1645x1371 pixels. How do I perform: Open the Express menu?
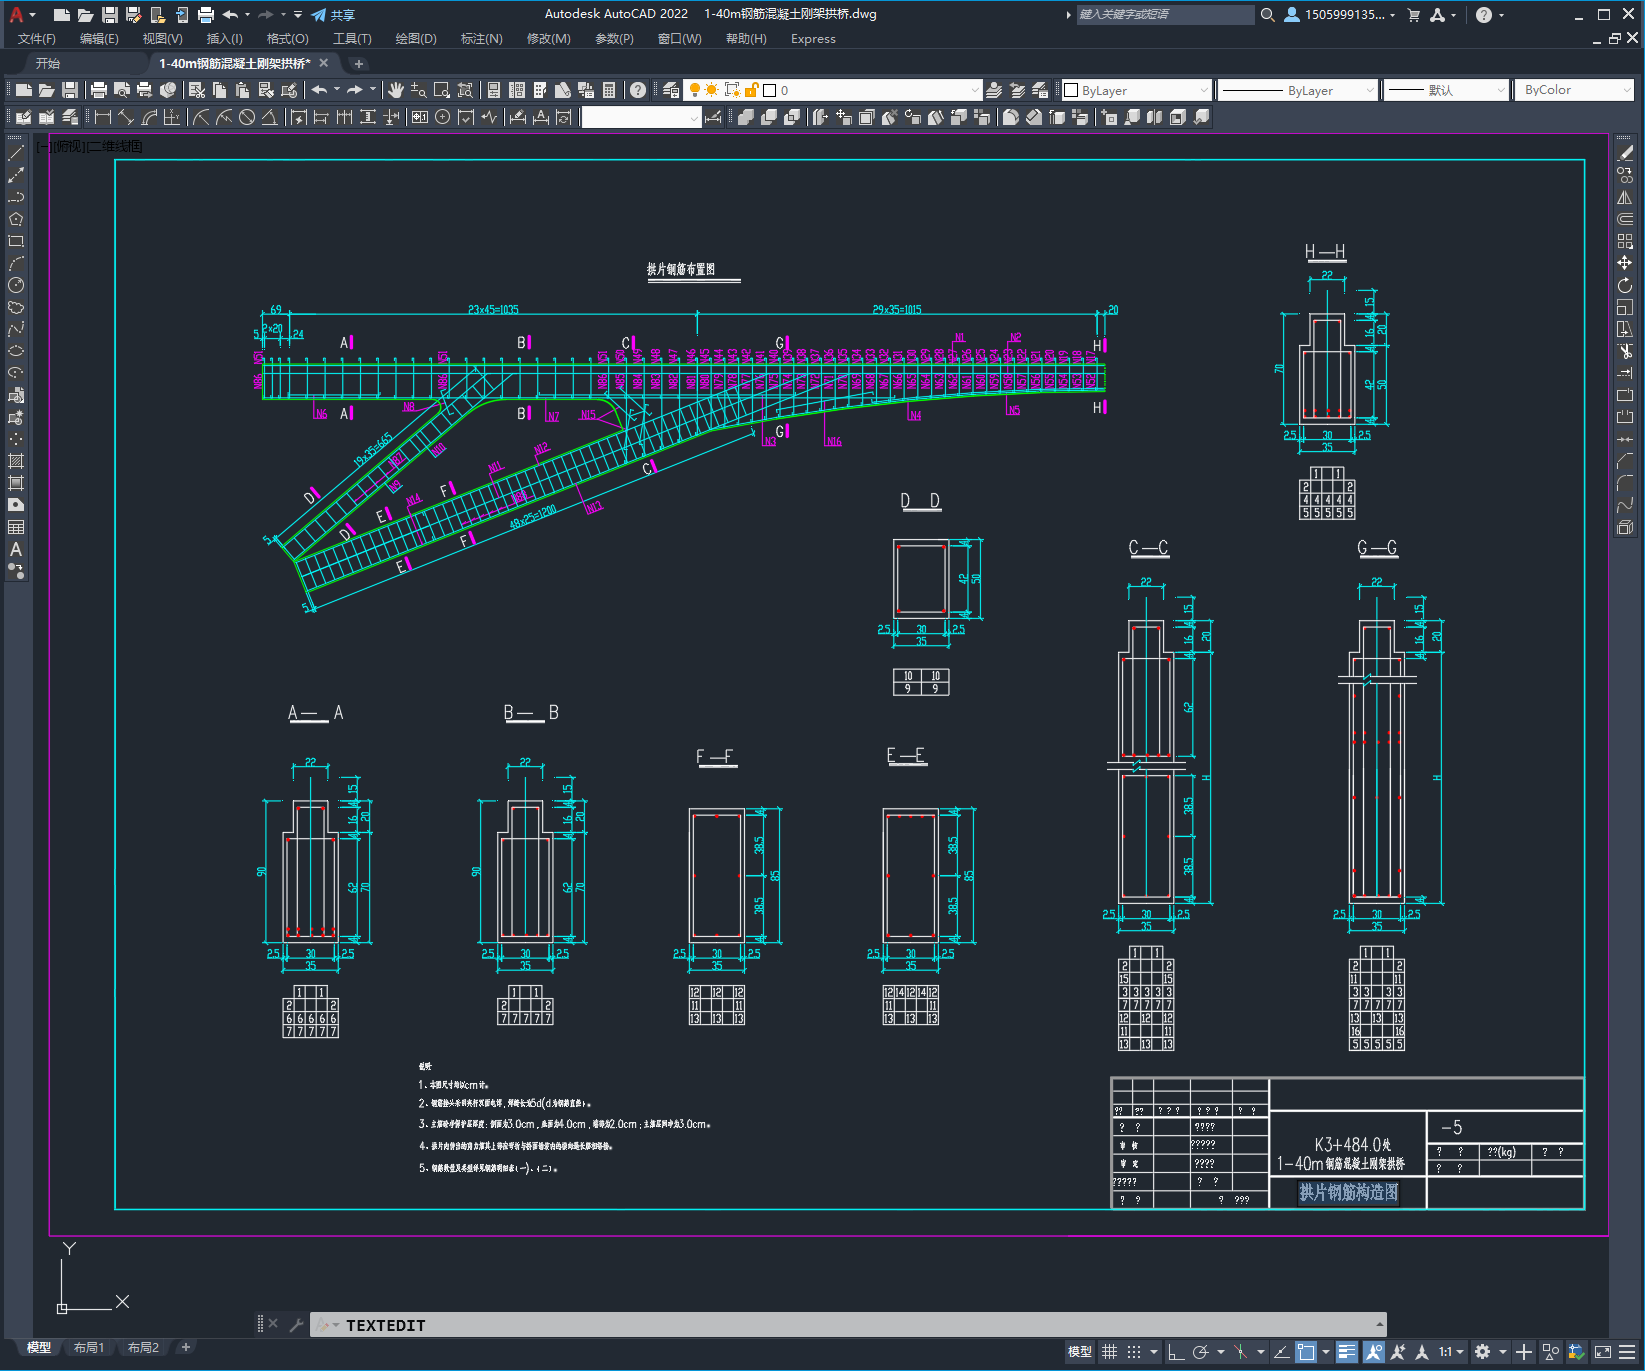813,39
